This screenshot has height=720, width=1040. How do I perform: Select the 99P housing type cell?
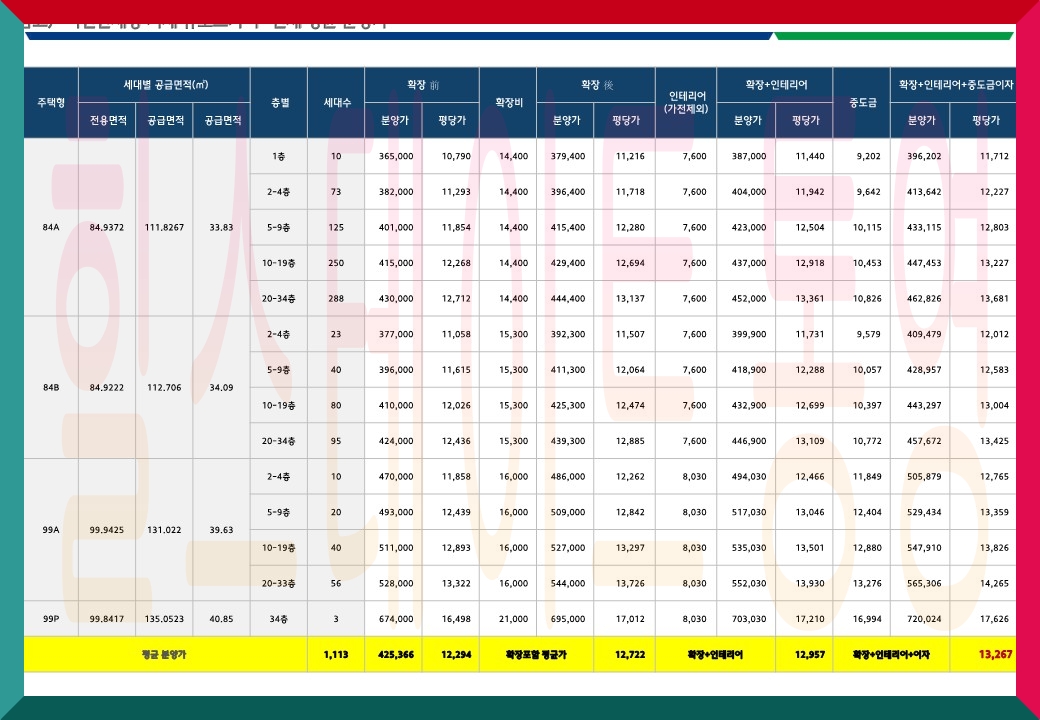51,619
